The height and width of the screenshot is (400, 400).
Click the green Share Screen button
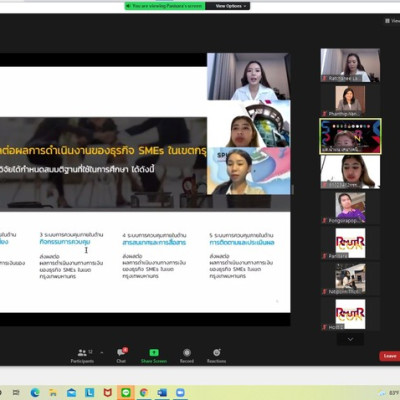coord(154,356)
